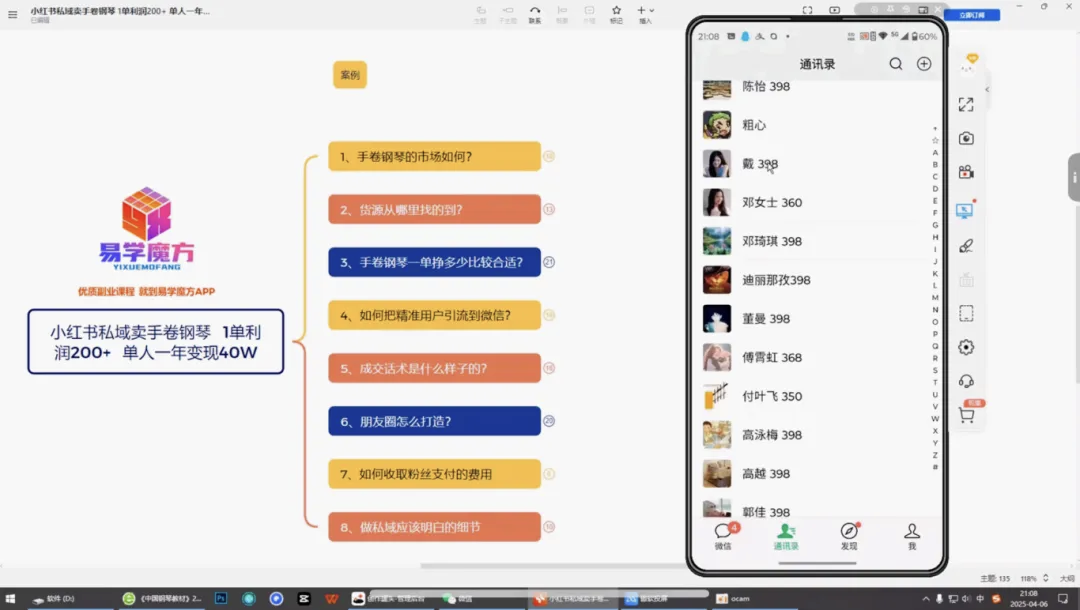Open customer support headset icon

point(966,381)
